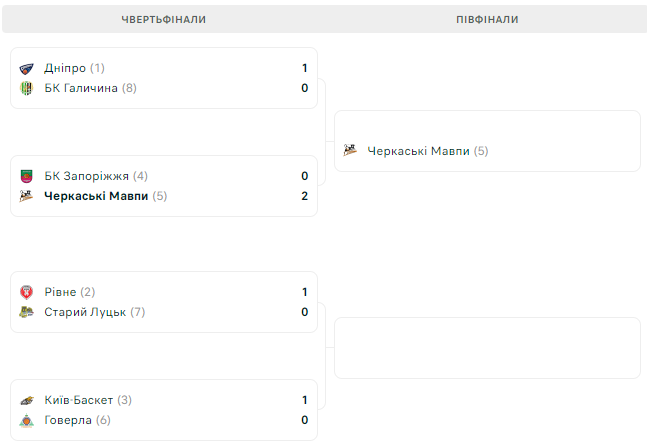Click Черкаські Мавпи name in semifinal card
The height and width of the screenshot is (447, 647).
tap(419, 151)
